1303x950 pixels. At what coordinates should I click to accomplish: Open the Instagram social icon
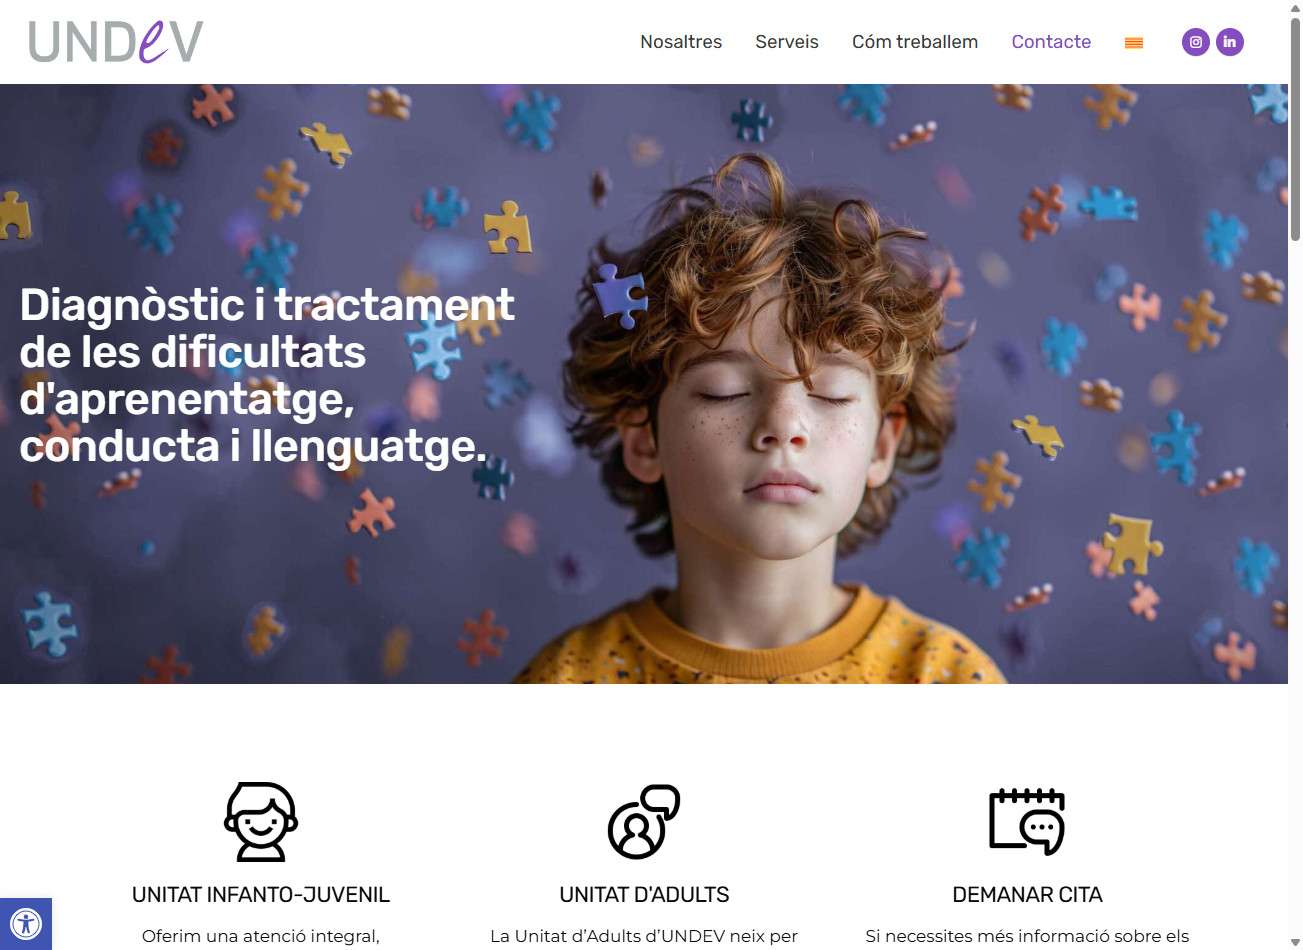click(1195, 42)
